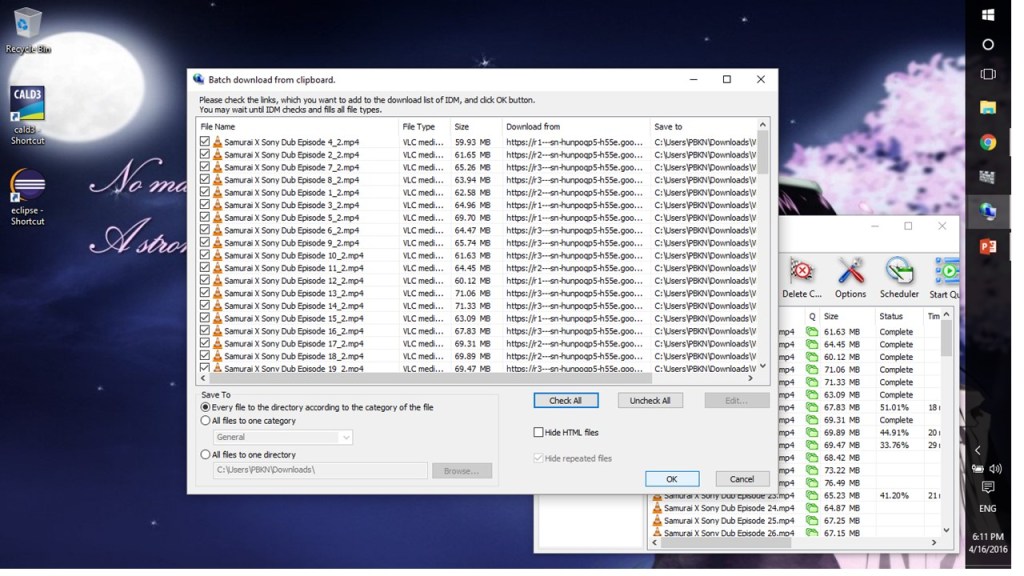Image resolution: width=1024 pixels, height=576 pixels.
Task: Choose the 'All files to one directory' radio option
Action: [206, 455]
